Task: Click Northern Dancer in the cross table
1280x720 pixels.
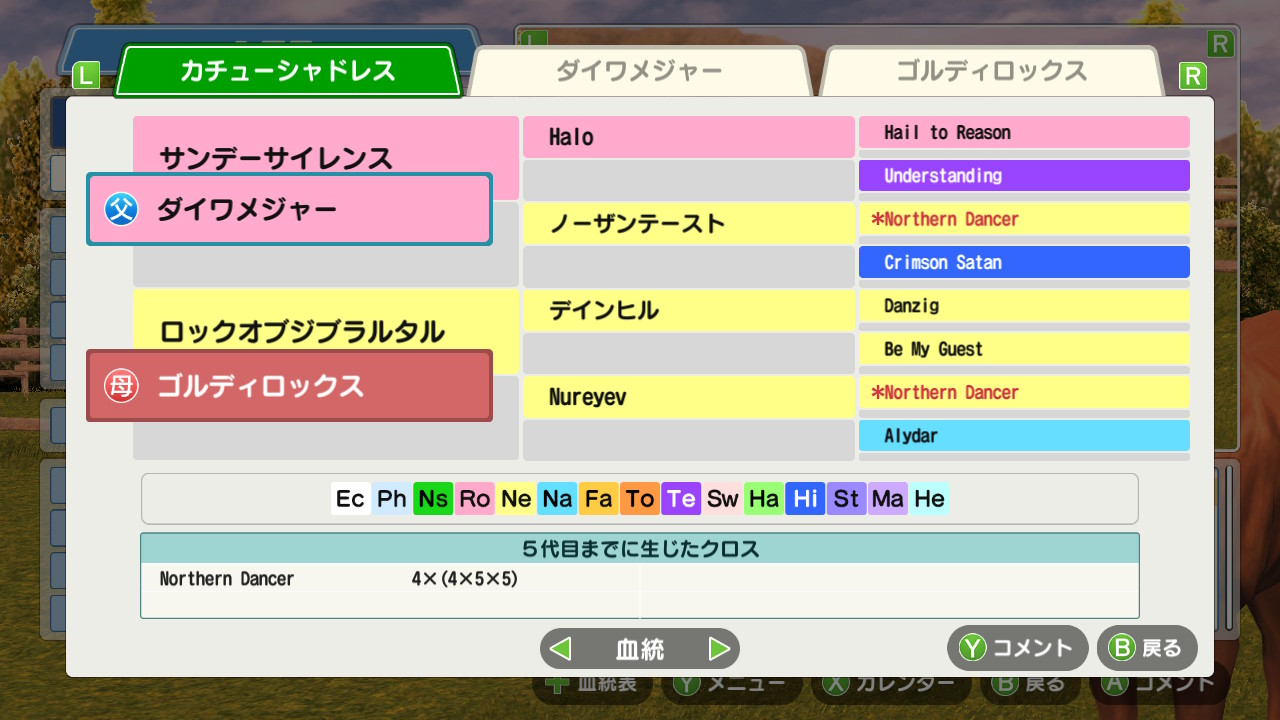Action: [x=227, y=579]
